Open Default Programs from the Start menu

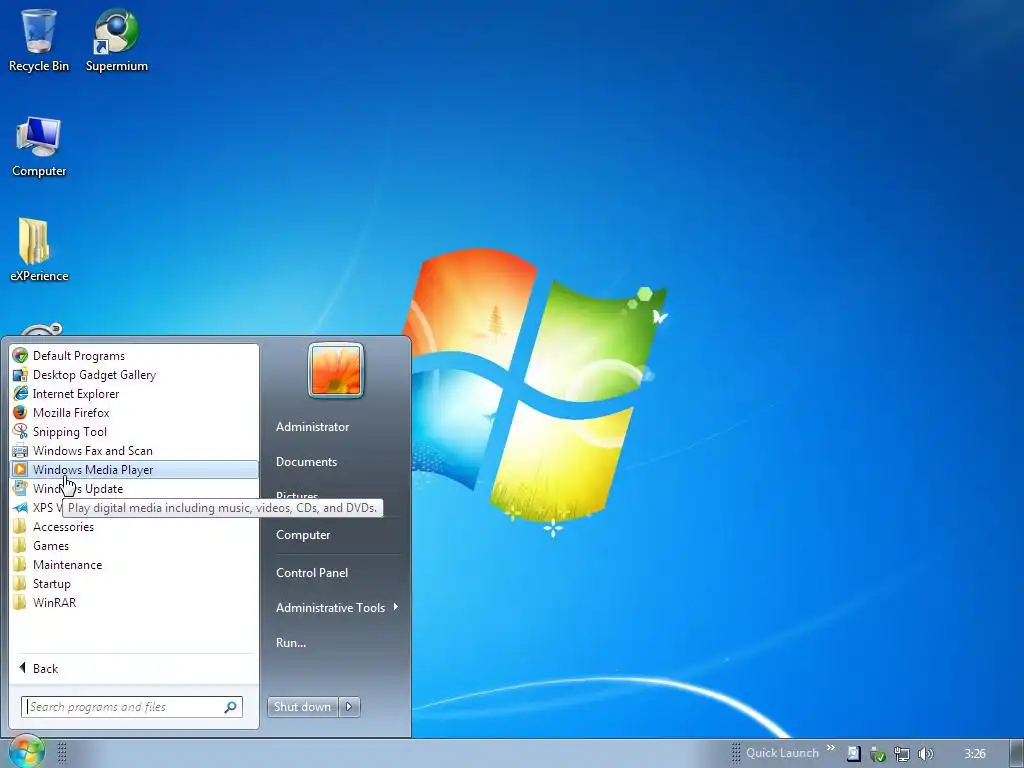[134, 356]
